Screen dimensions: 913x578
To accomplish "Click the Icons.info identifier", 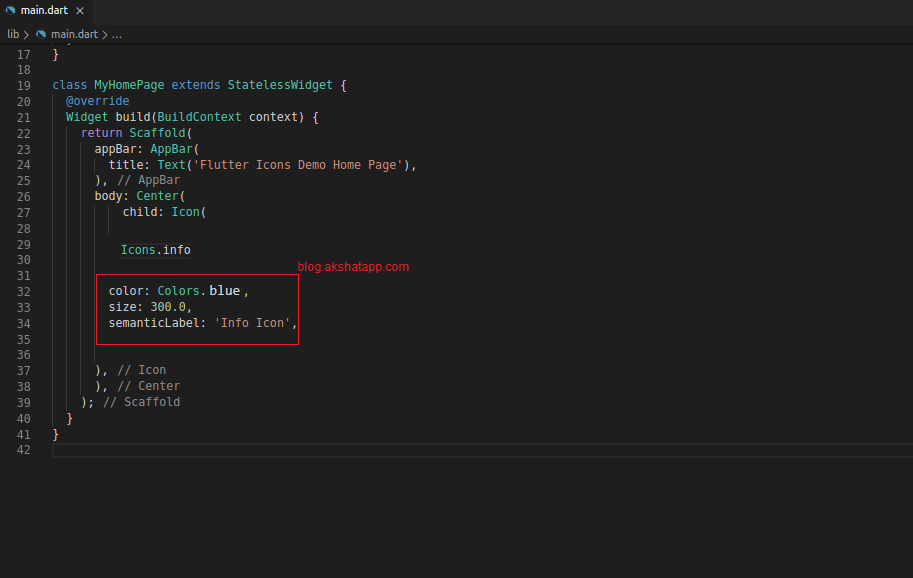I will click(155, 249).
